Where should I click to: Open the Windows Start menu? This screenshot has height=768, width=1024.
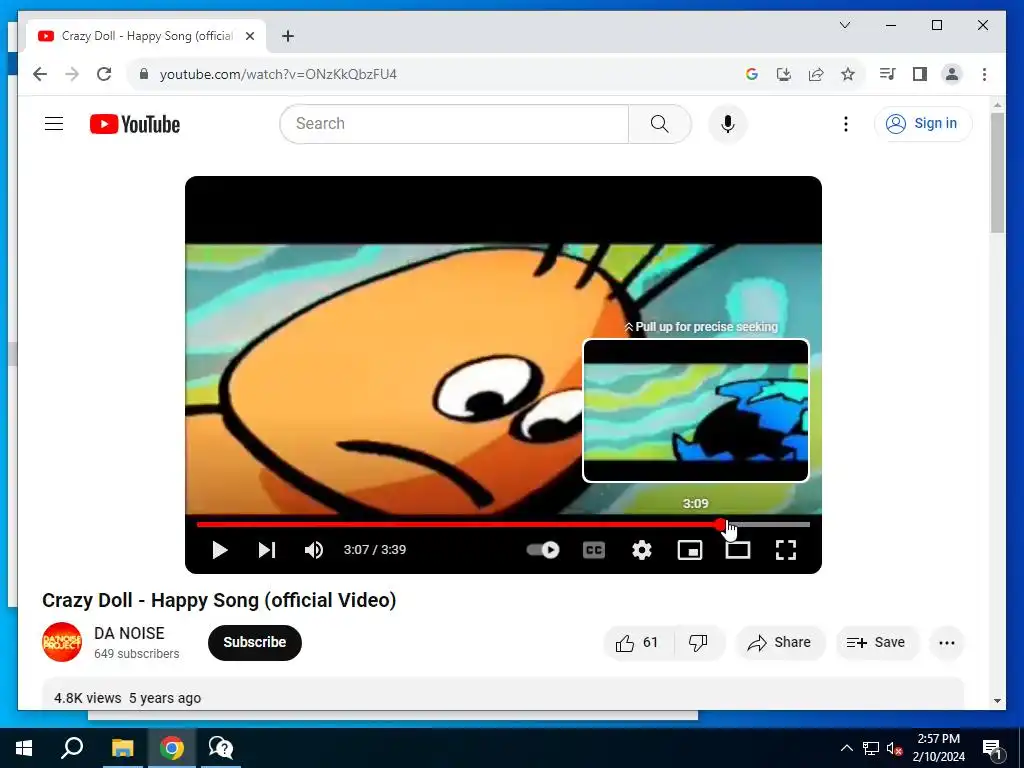[24, 748]
